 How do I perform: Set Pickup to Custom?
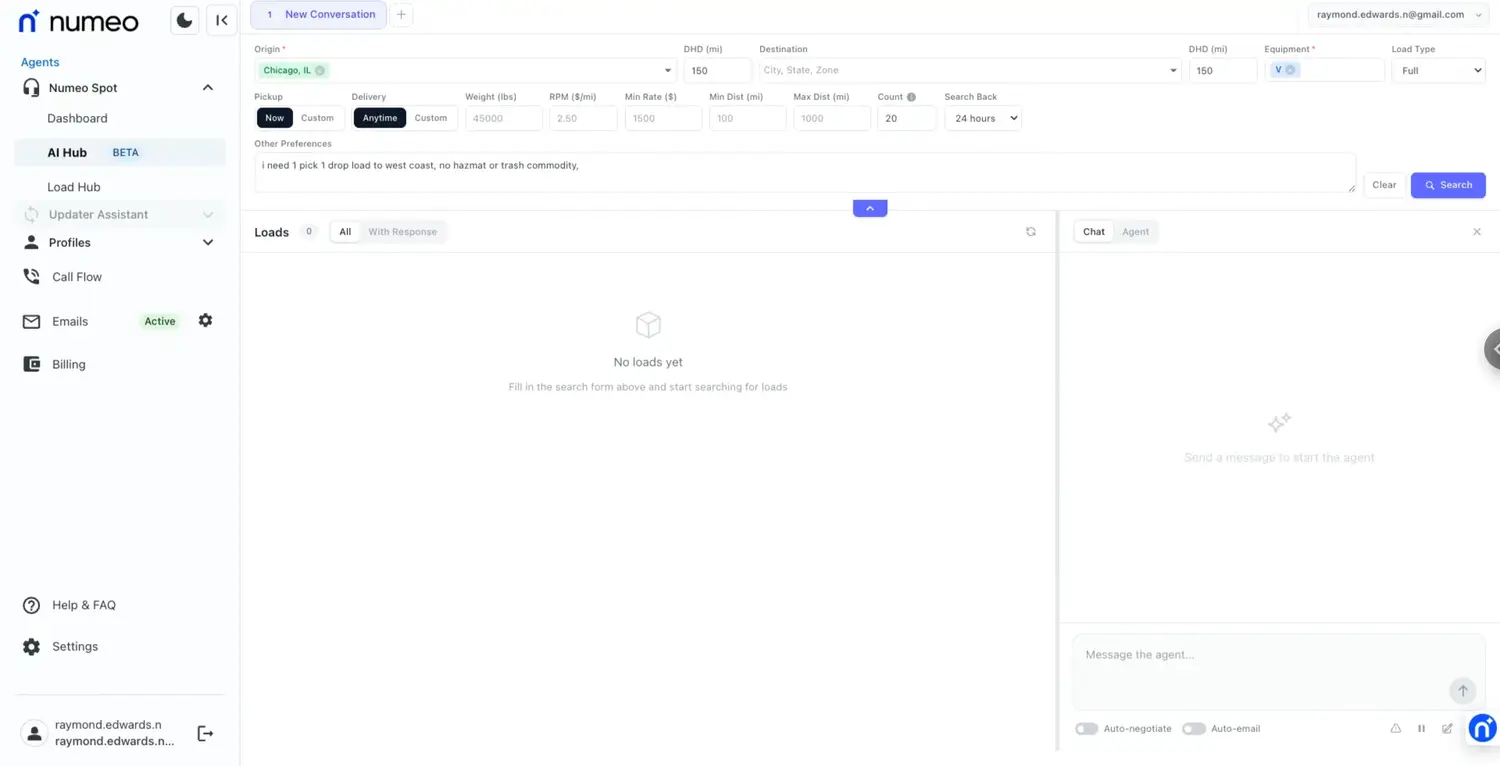click(317, 118)
